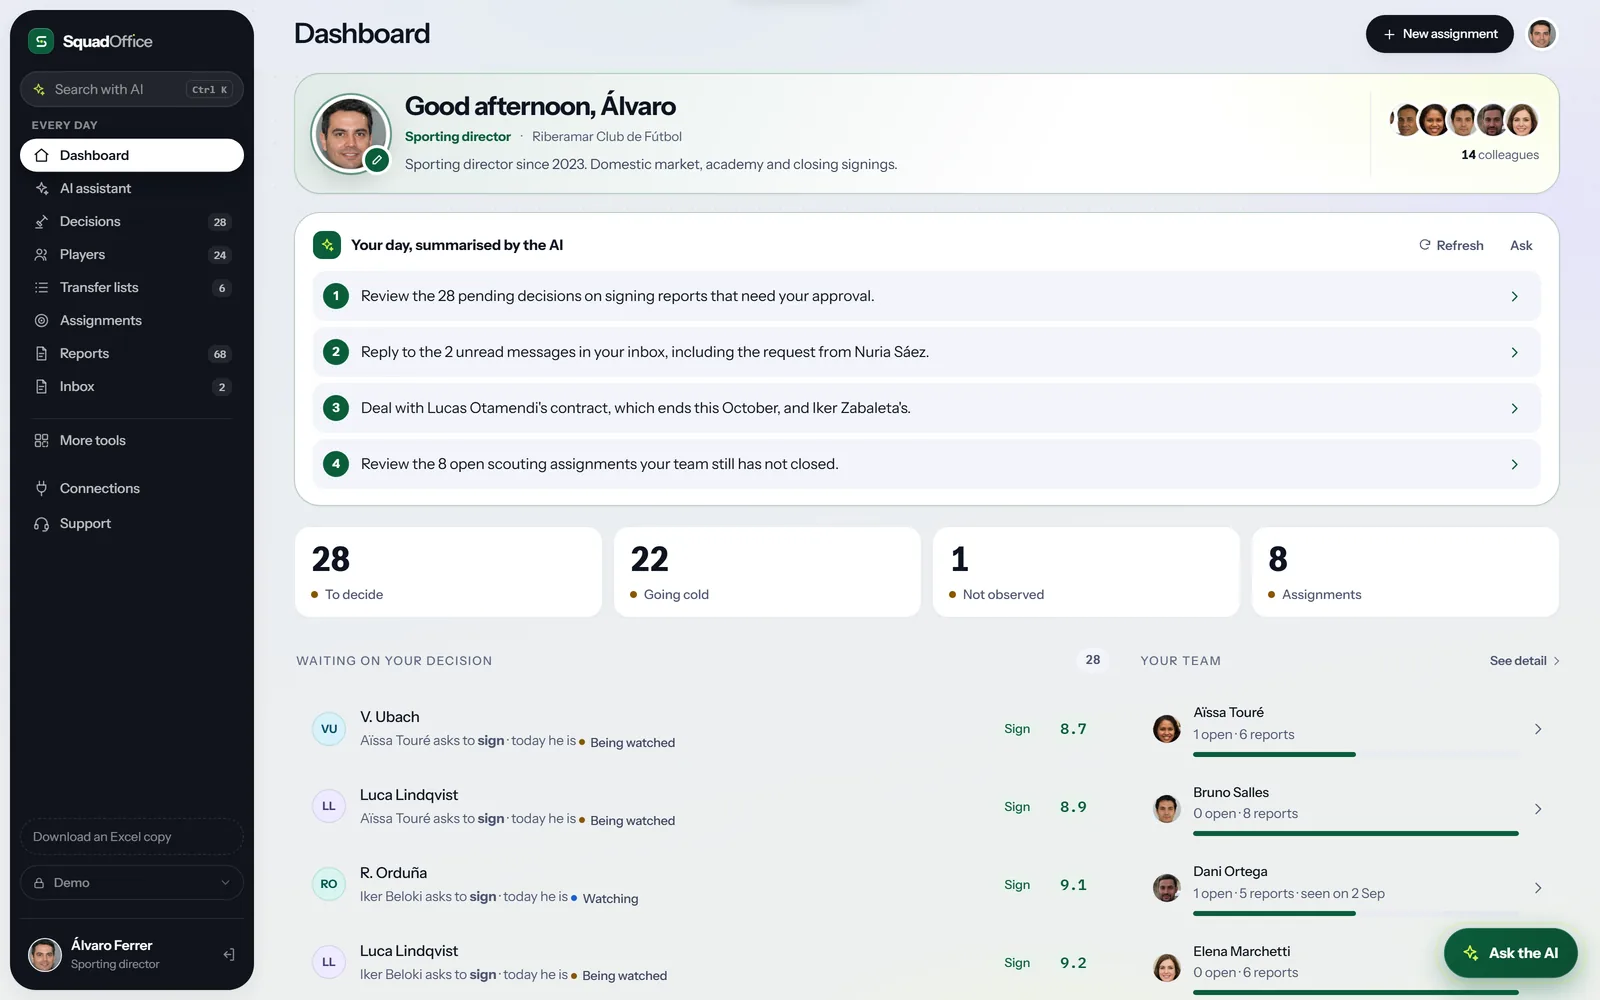1600x1000 pixels.
Task: Click Download an Excel copy
Action: point(132,837)
